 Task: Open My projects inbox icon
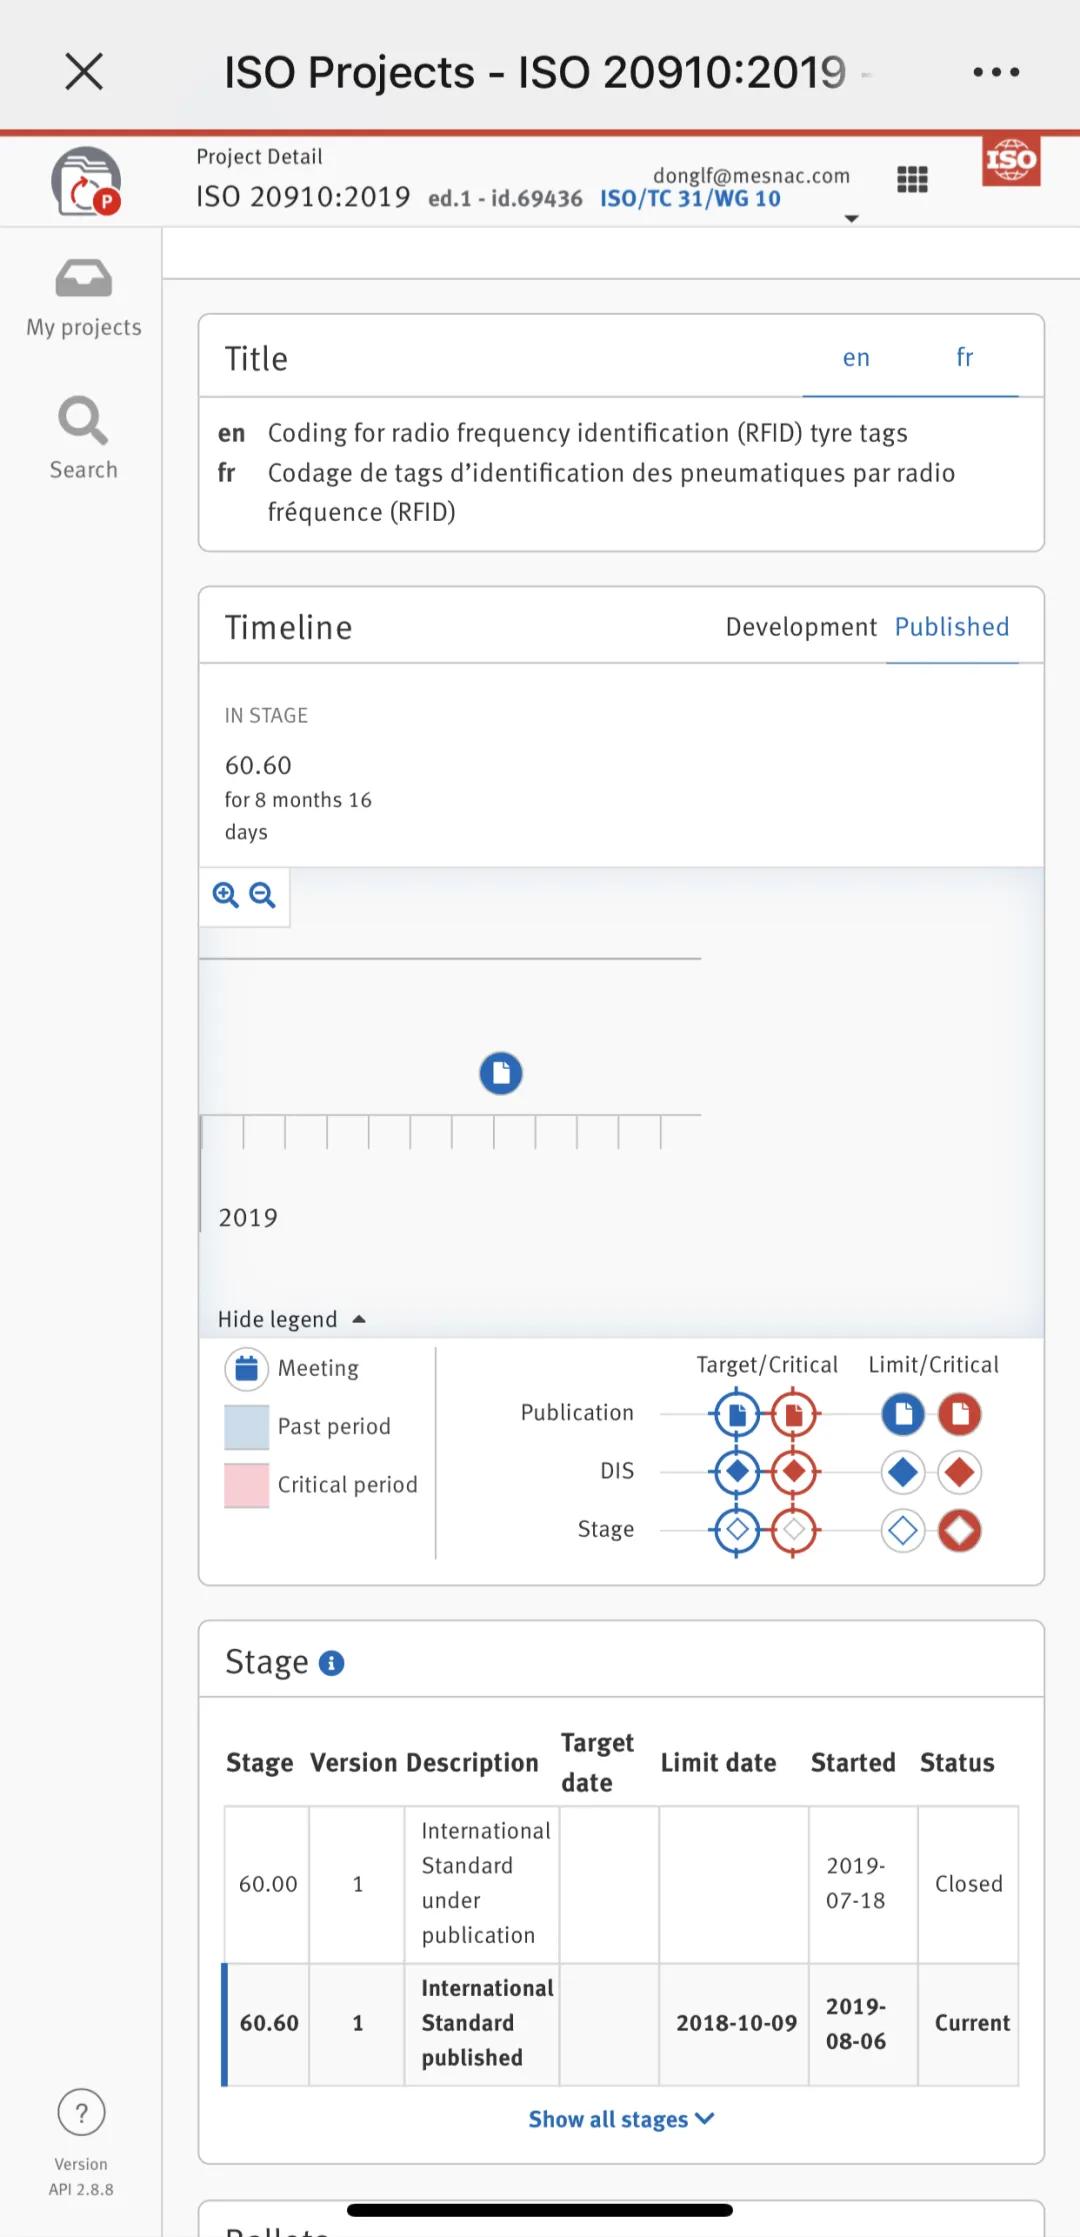(x=84, y=279)
